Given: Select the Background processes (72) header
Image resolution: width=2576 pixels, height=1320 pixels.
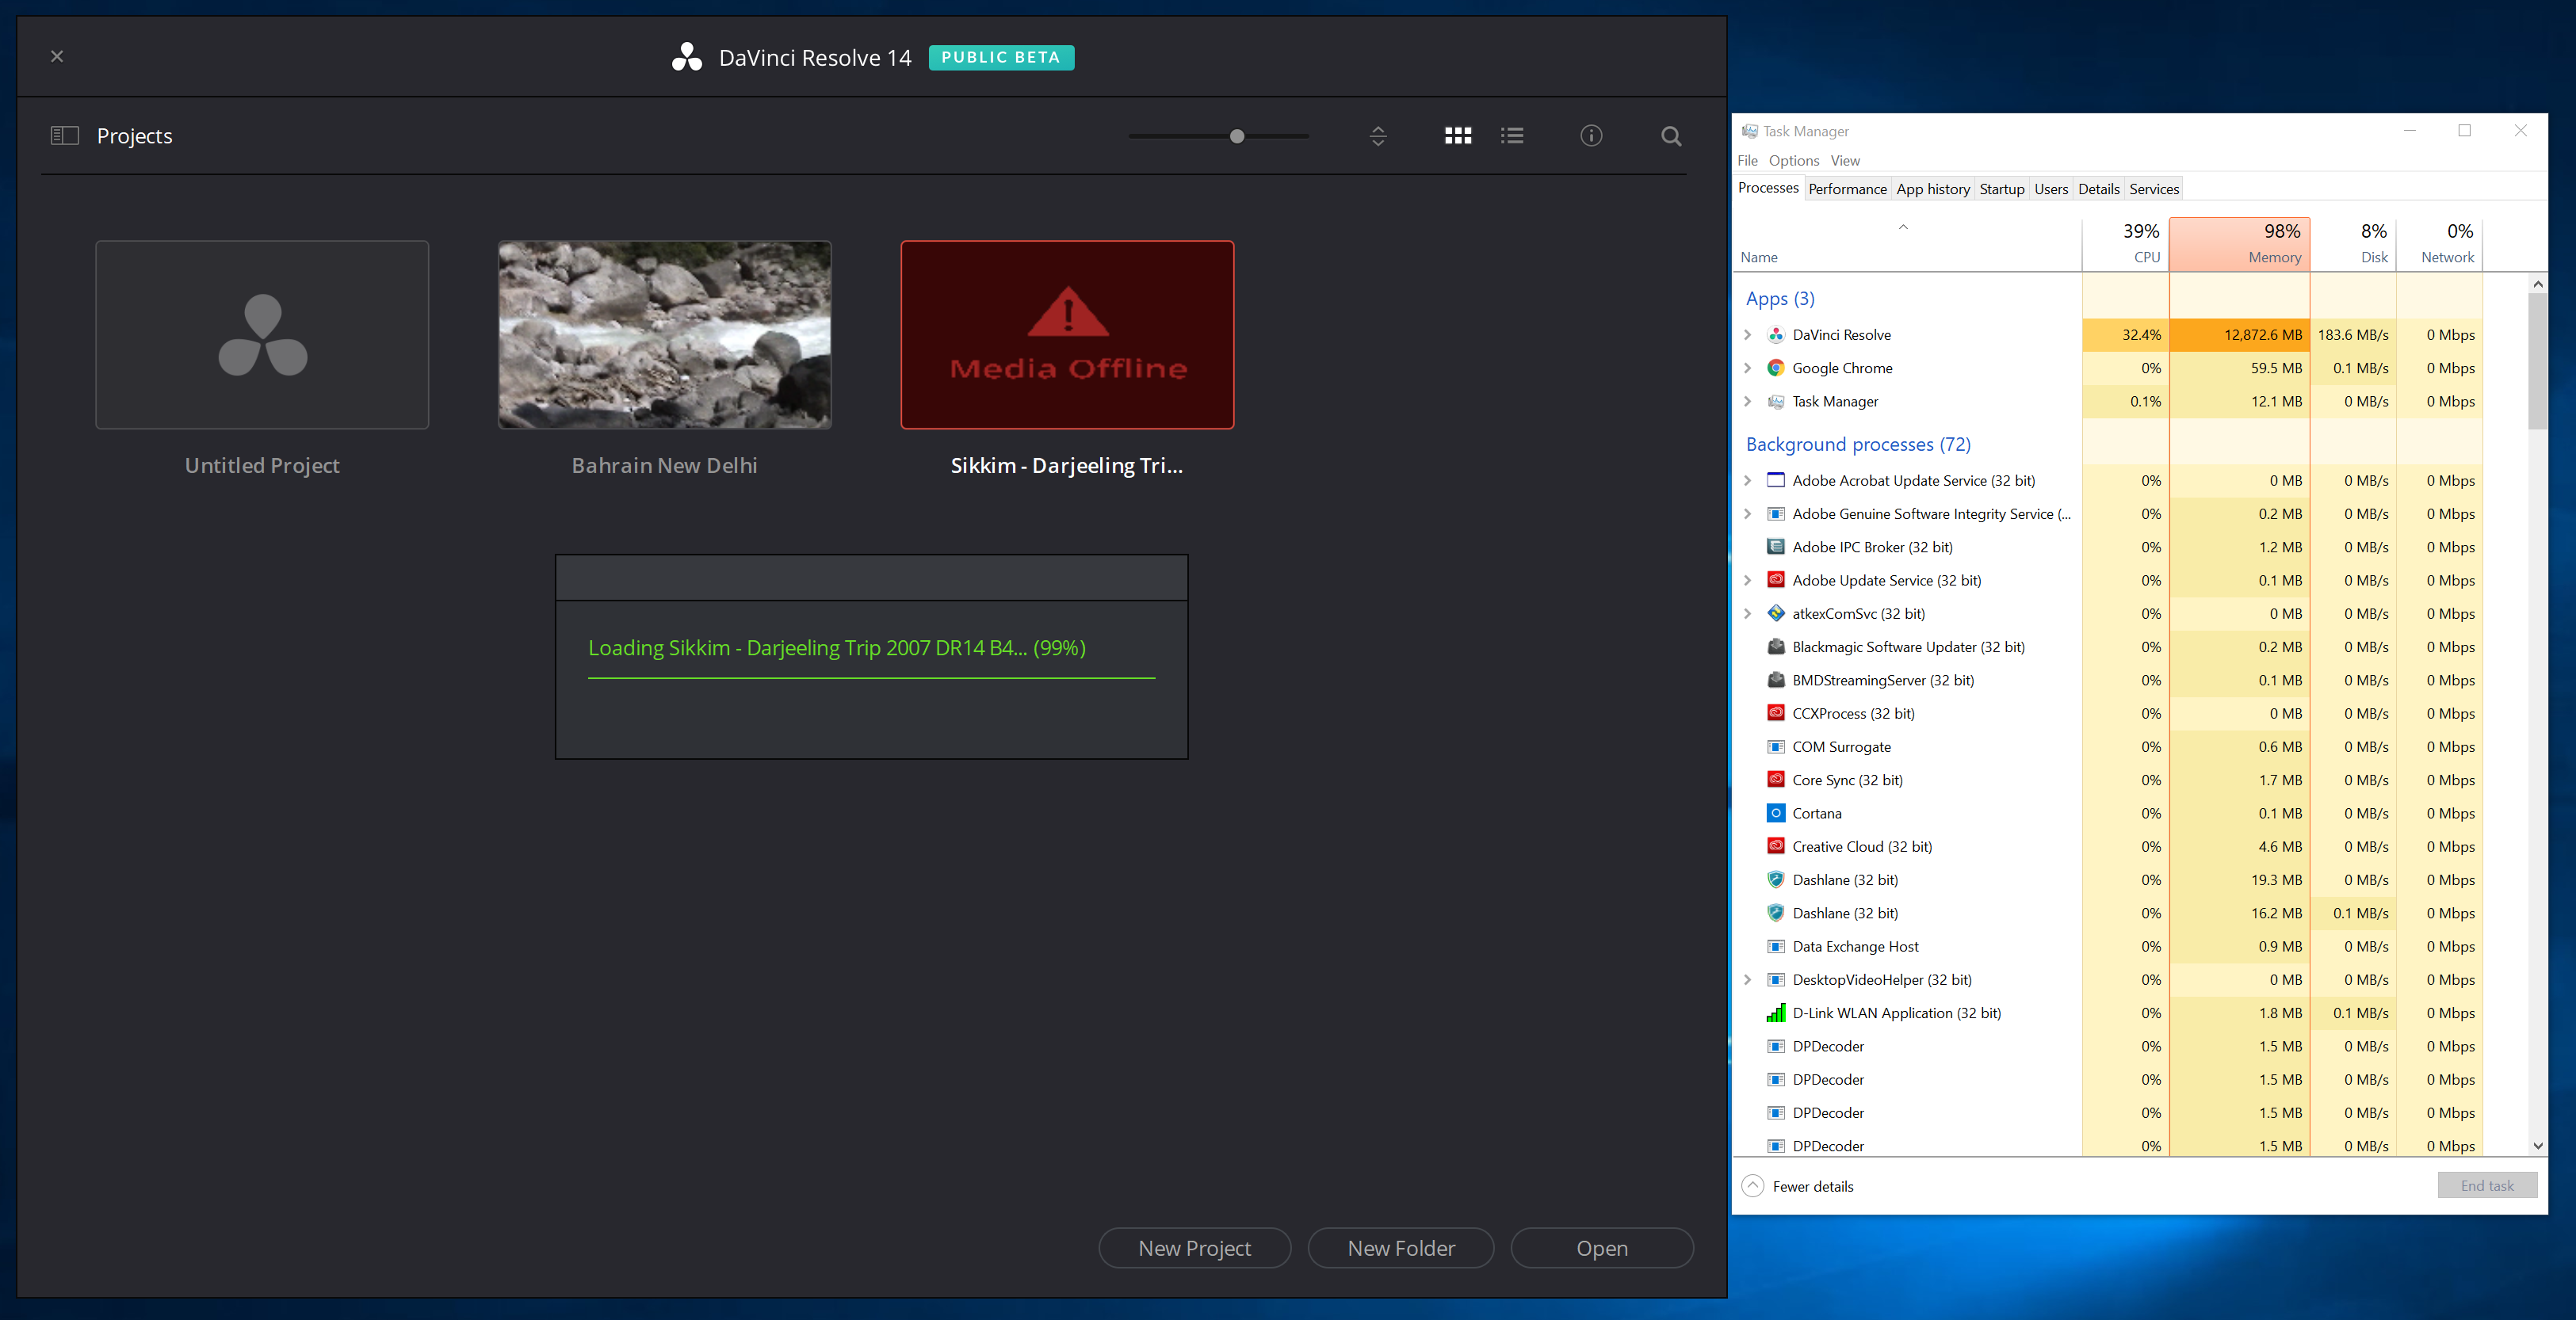Looking at the screenshot, I should coord(1857,444).
